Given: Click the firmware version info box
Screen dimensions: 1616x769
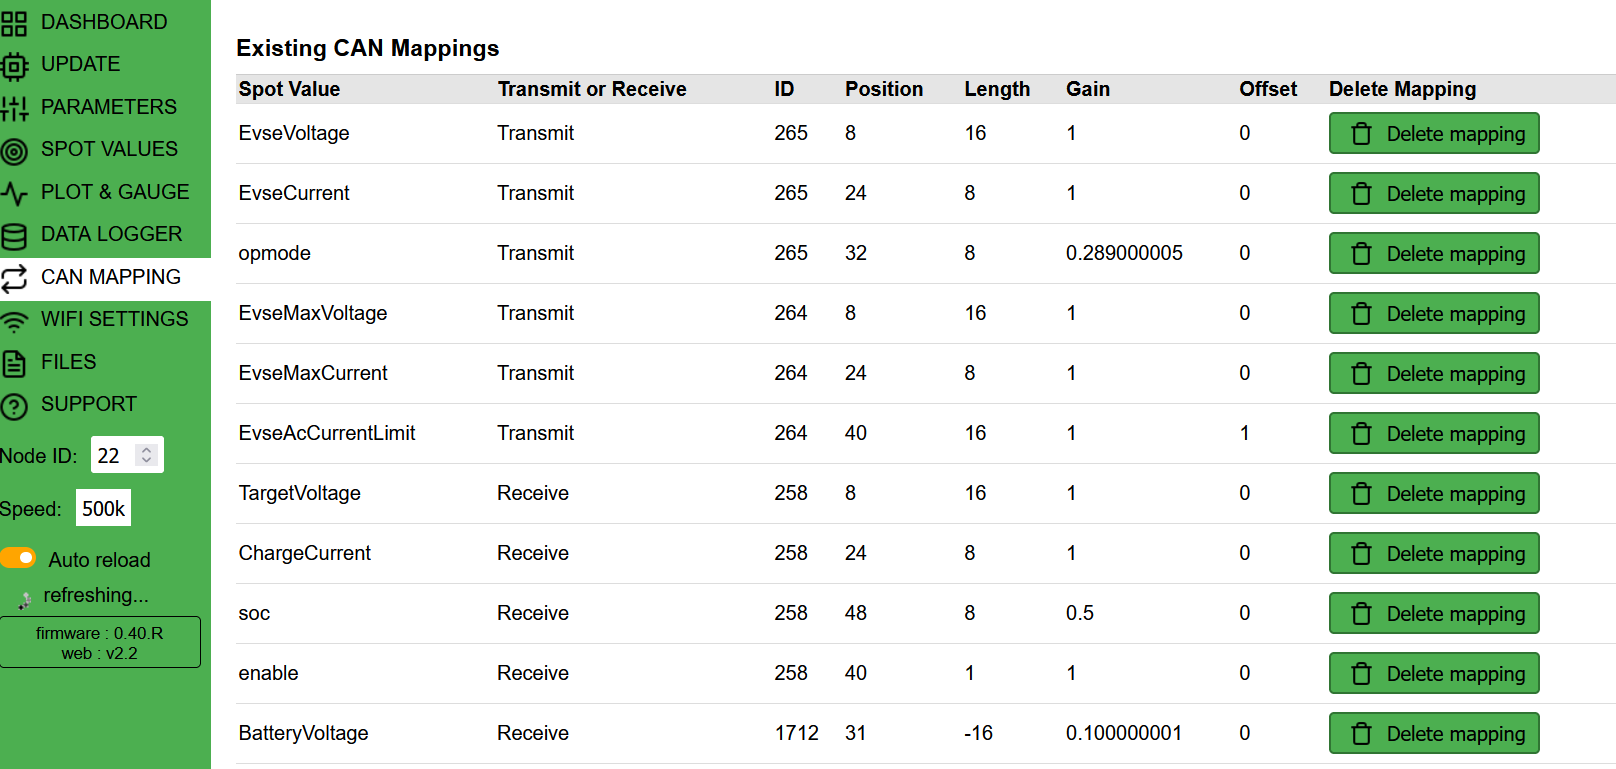Looking at the screenshot, I should pyautogui.click(x=100, y=642).
